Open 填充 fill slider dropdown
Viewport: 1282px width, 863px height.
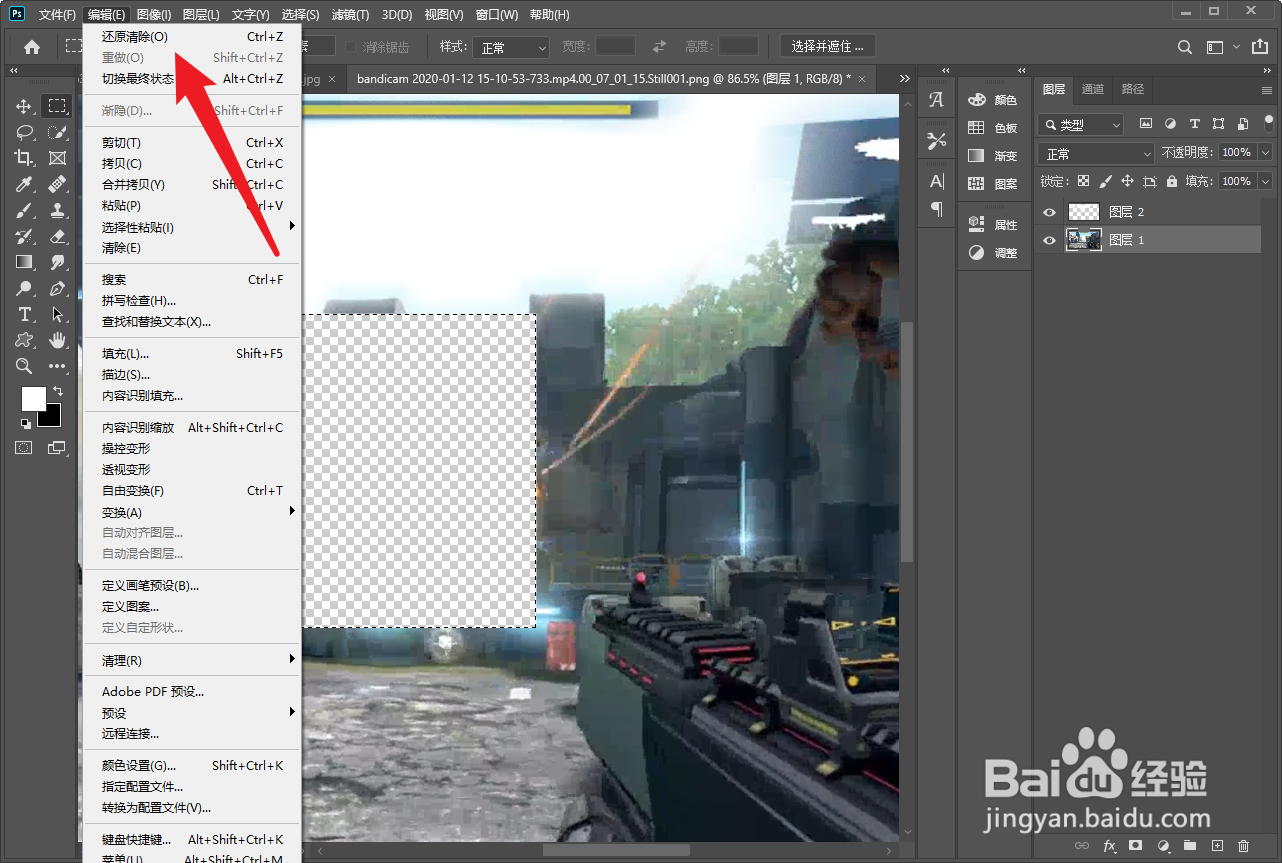click(x=1265, y=181)
